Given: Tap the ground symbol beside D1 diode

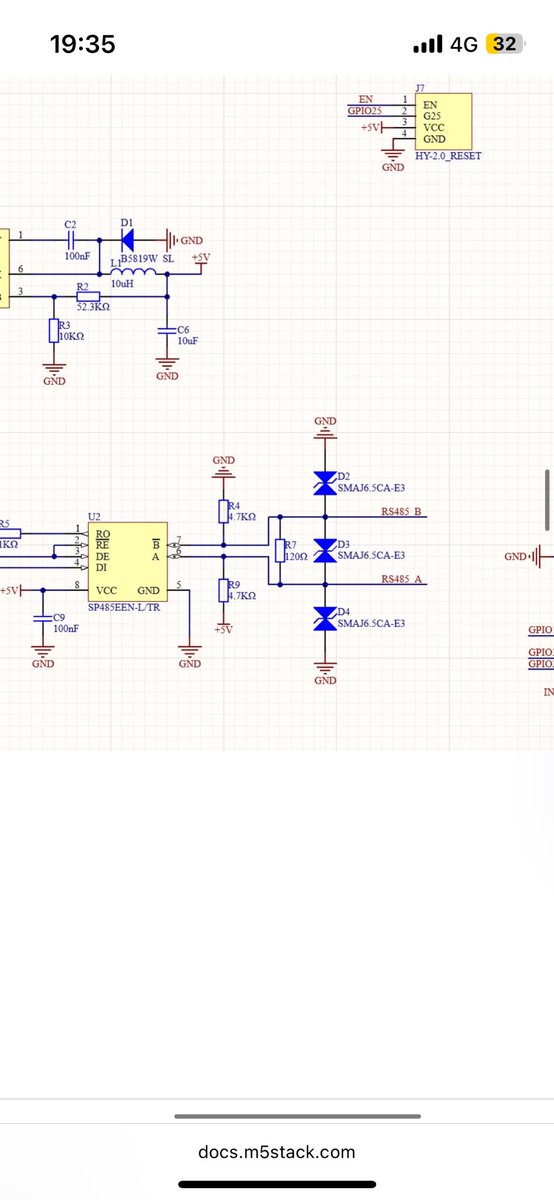Looking at the screenshot, I should (x=173, y=240).
